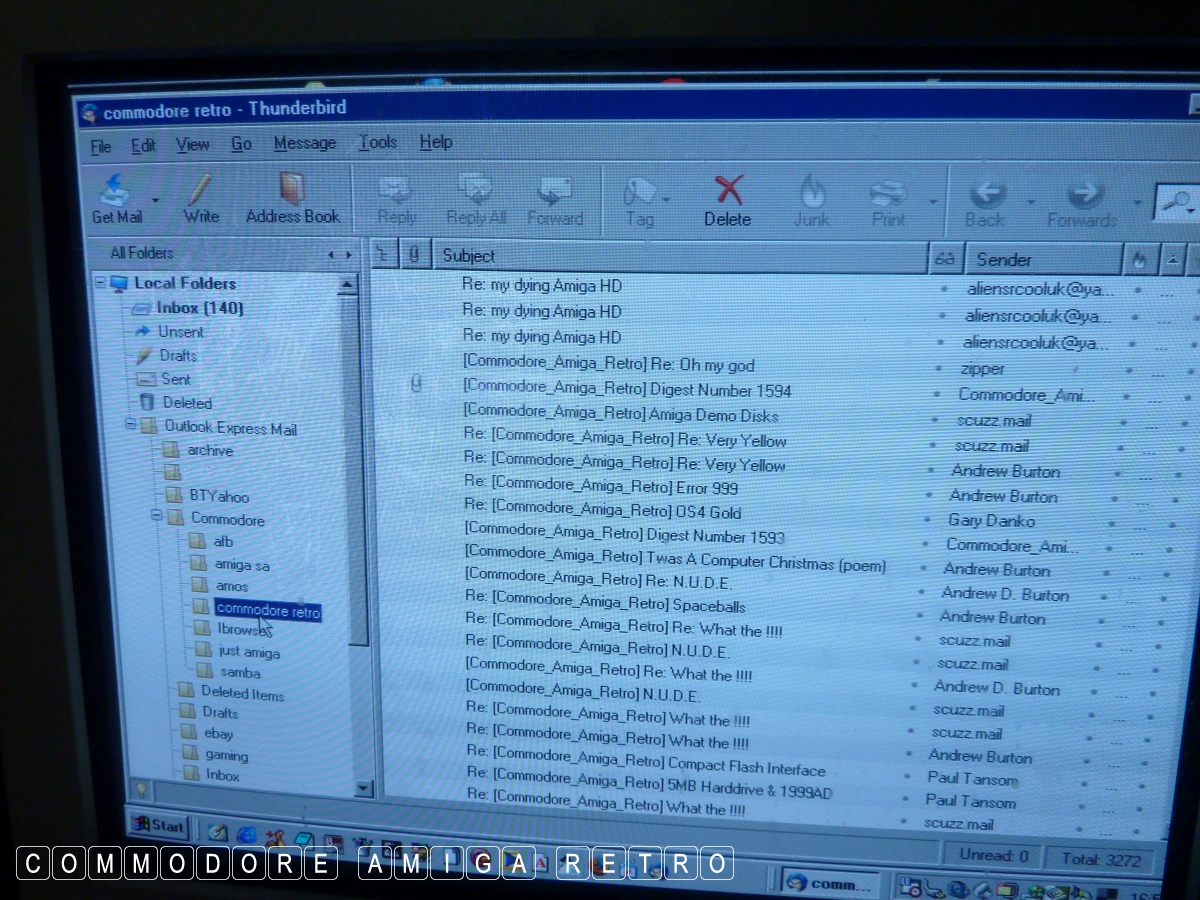Image resolution: width=1200 pixels, height=900 pixels.
Task: Click the read-status glasses column header
Action: tap(944, 259)
